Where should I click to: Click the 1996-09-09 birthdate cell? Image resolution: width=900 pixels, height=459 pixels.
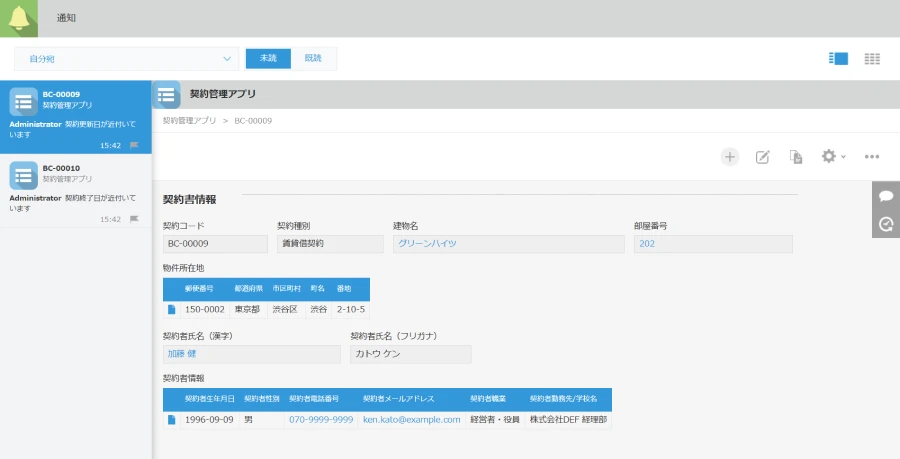coord(209,419)
